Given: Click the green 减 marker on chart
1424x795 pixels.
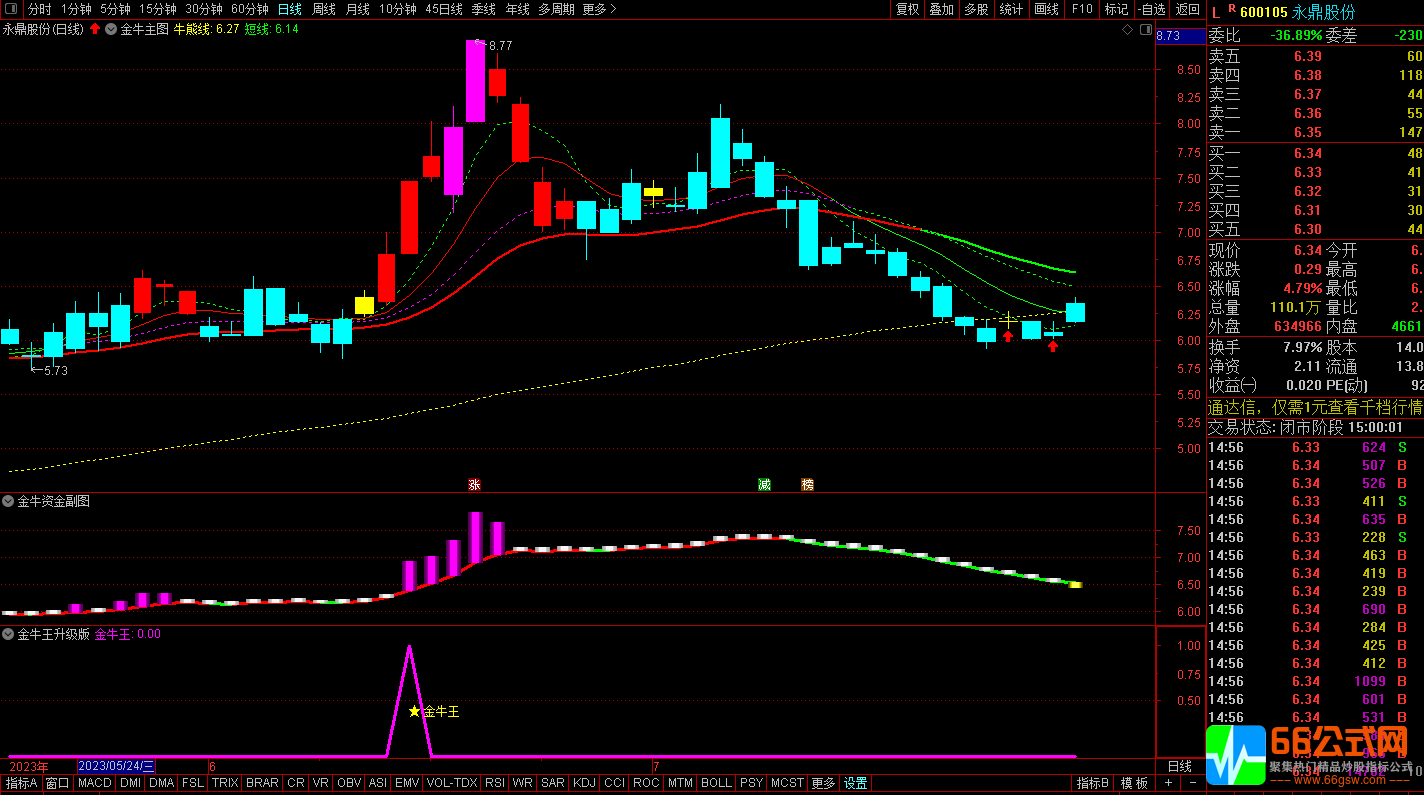Looking at the screenshot, I should (x=764, y=485).
